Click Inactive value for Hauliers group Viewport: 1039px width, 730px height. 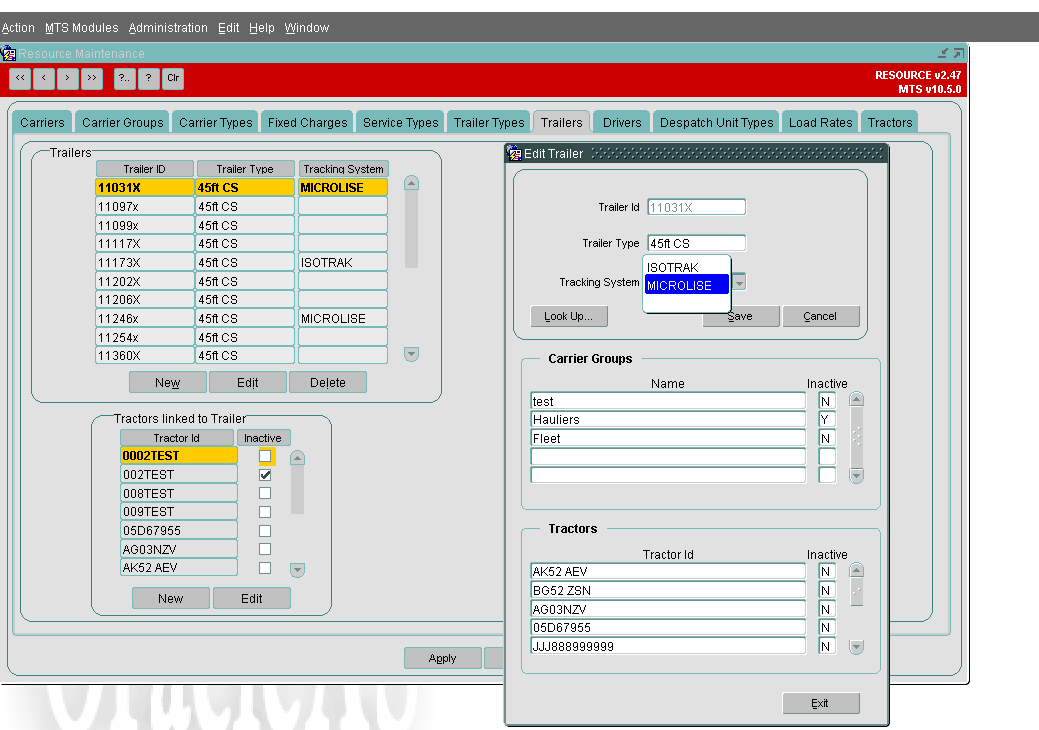tap(827, 419)
